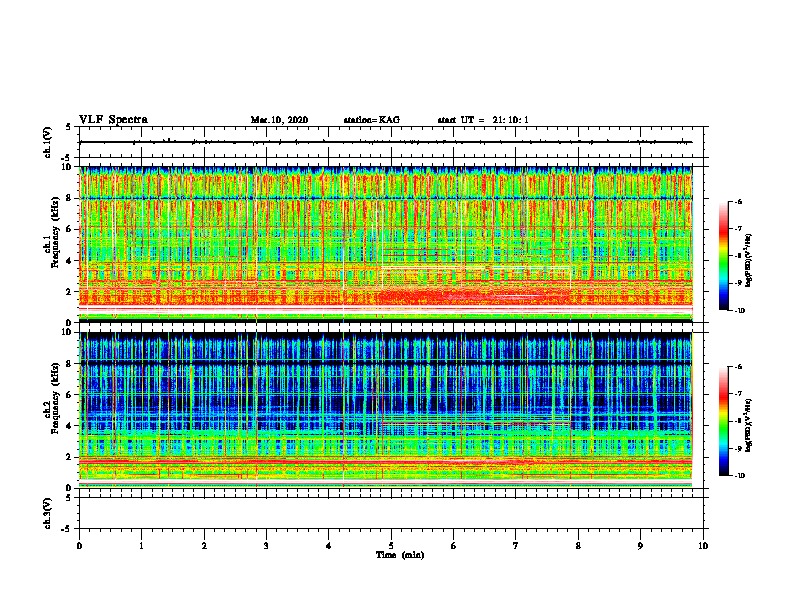Click the "VLF Spectra" title text

[x=113, y=120]
